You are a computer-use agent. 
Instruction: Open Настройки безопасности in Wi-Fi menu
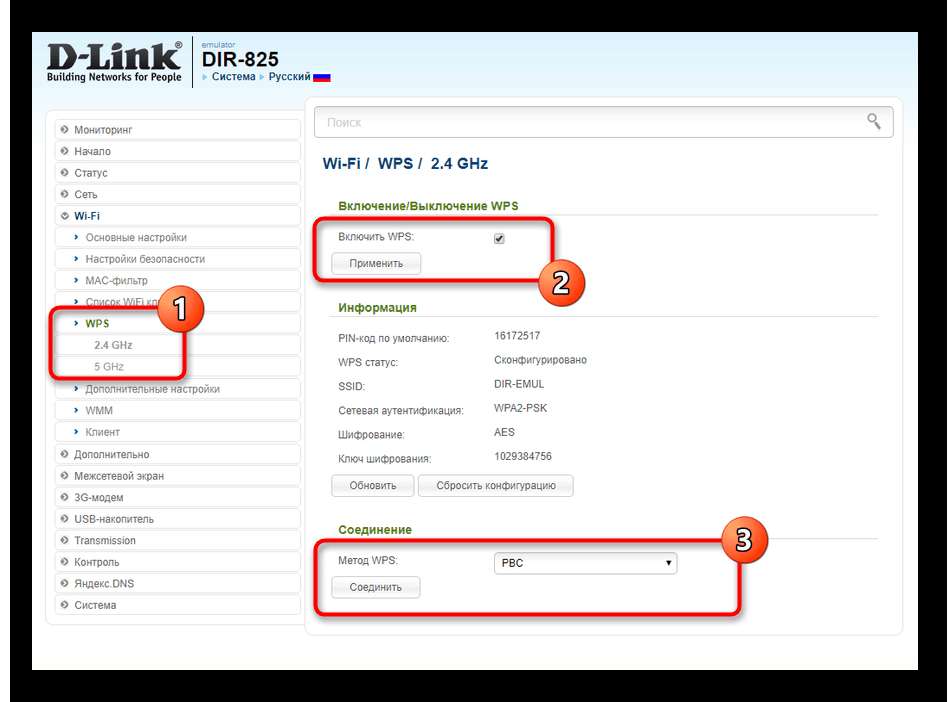[145, 259]
